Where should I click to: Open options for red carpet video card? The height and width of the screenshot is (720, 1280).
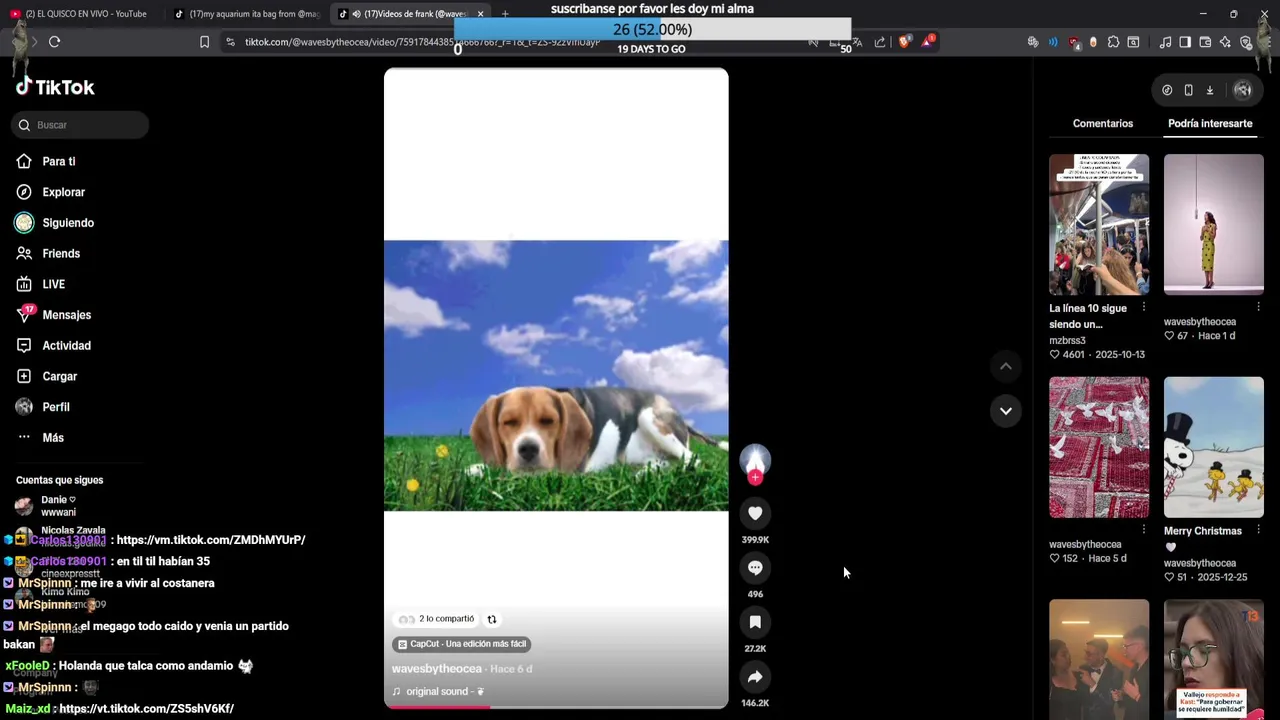[1144, 530]
